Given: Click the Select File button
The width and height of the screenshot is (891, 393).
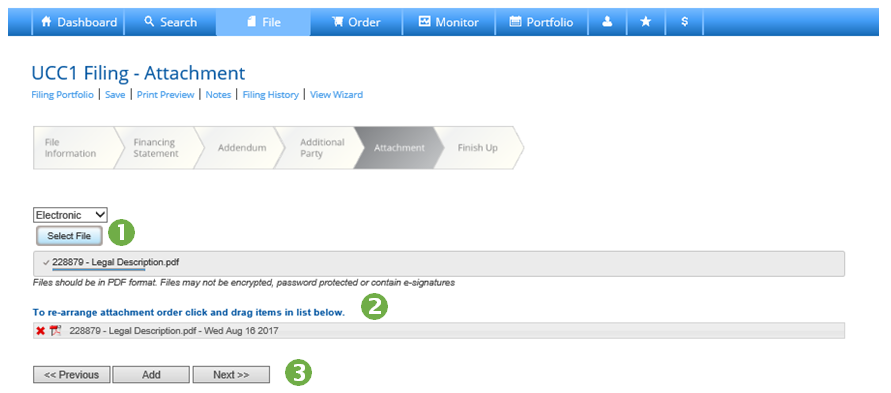Looking at the screenshot, I should click(x=69, y=236).
